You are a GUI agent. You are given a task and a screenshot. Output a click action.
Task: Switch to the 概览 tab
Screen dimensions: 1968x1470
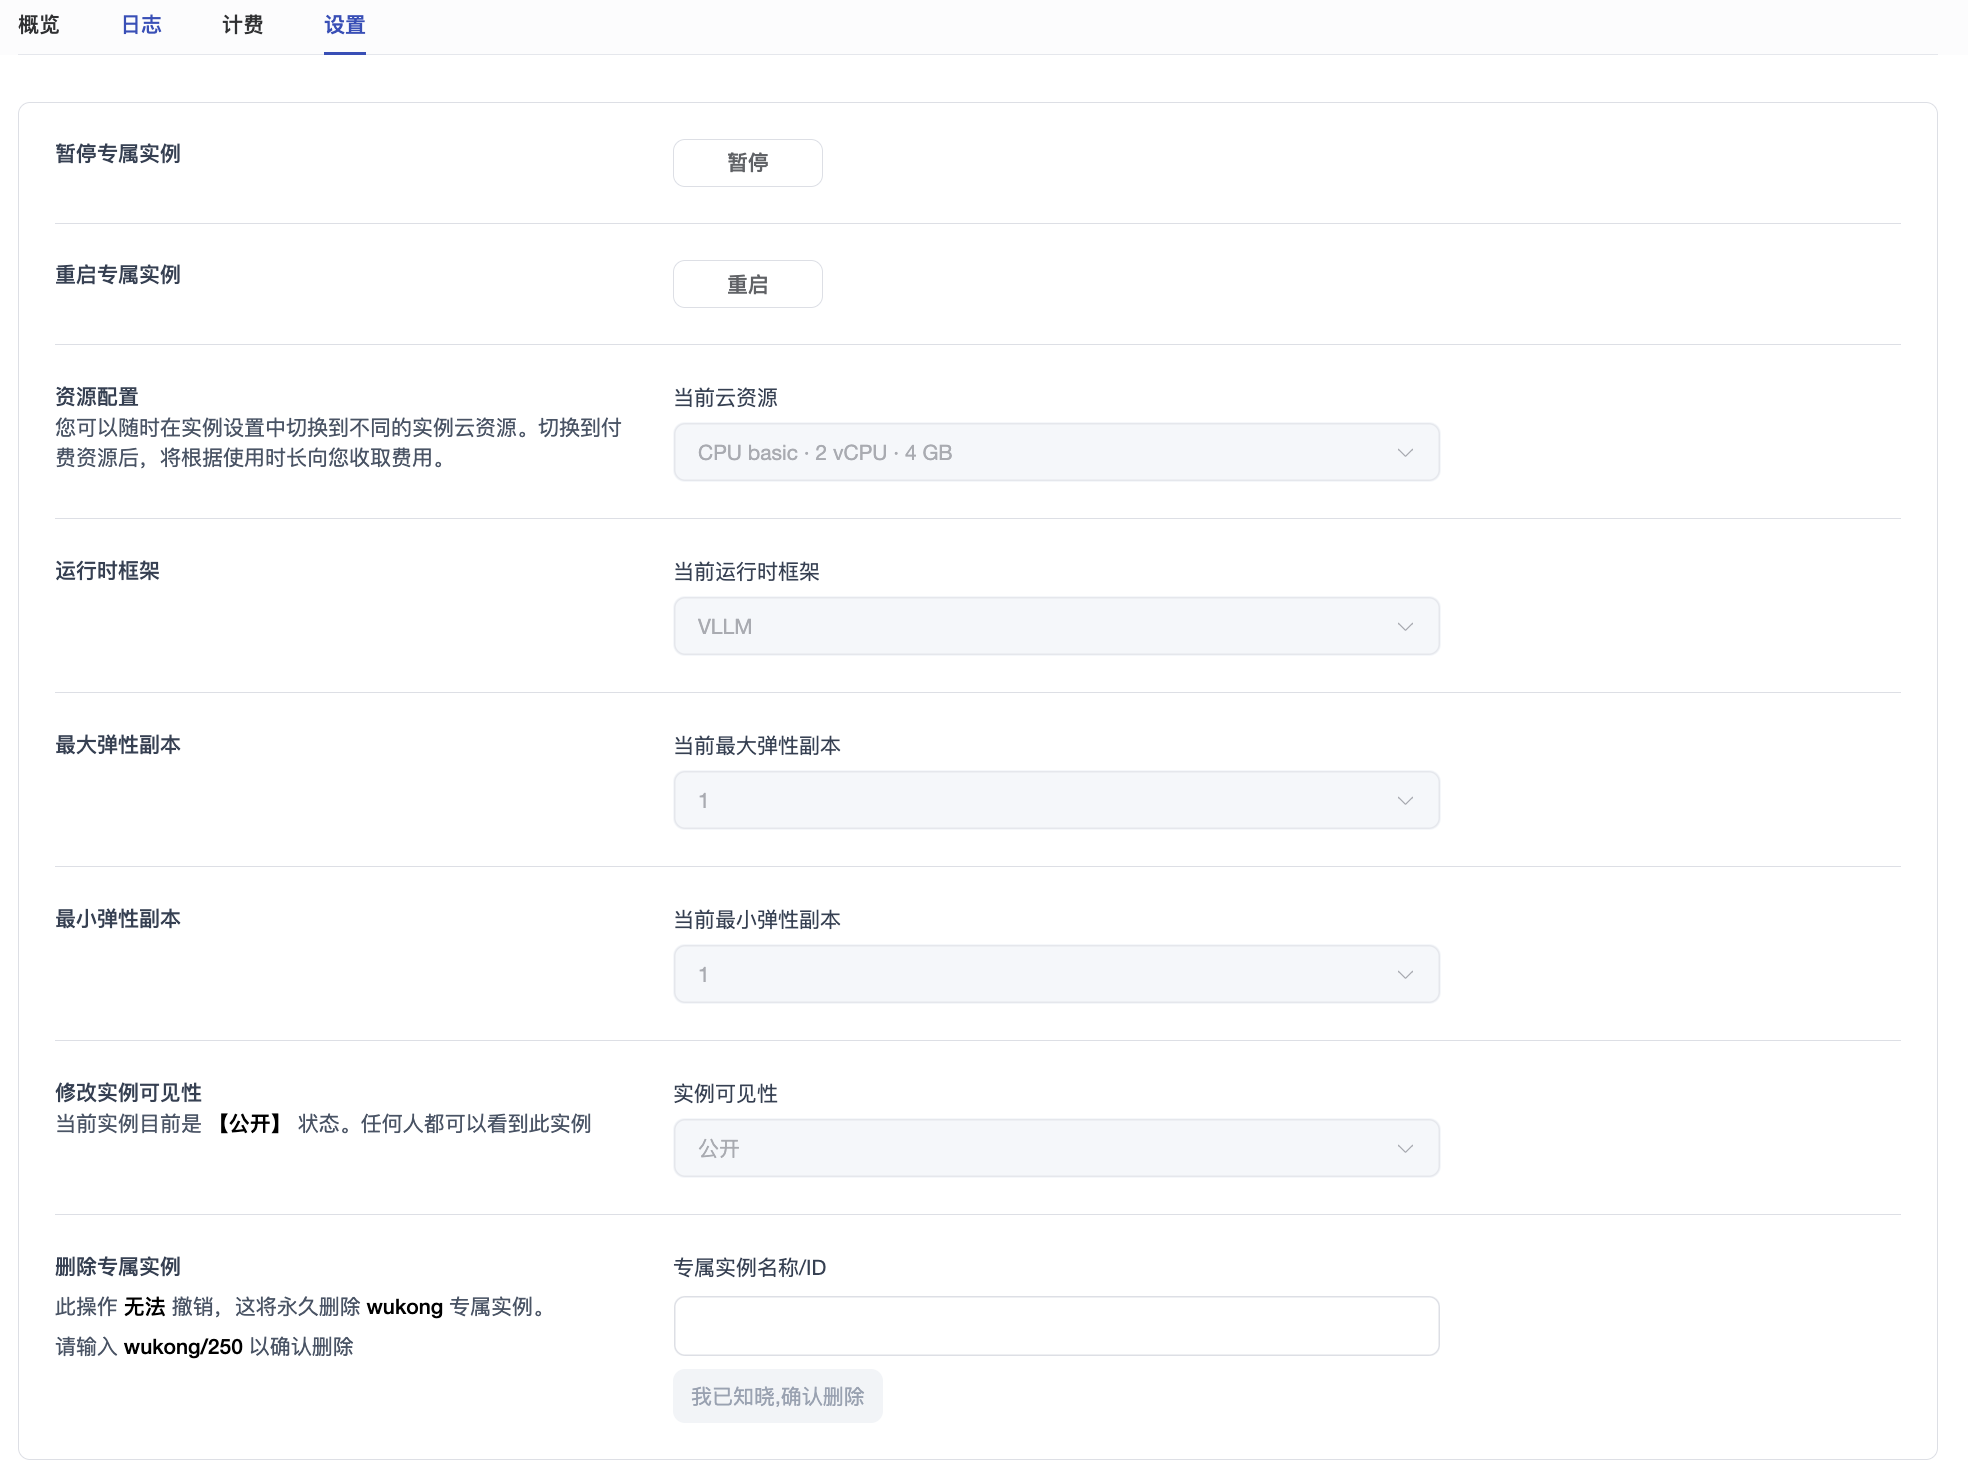tap(39, 25)
